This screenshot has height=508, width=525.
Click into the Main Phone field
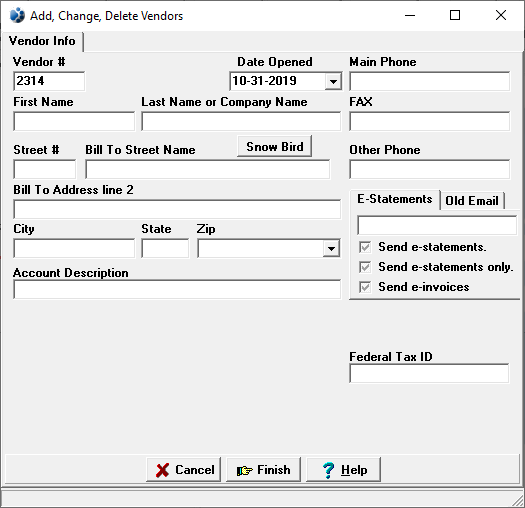click(x=430, y=81)
